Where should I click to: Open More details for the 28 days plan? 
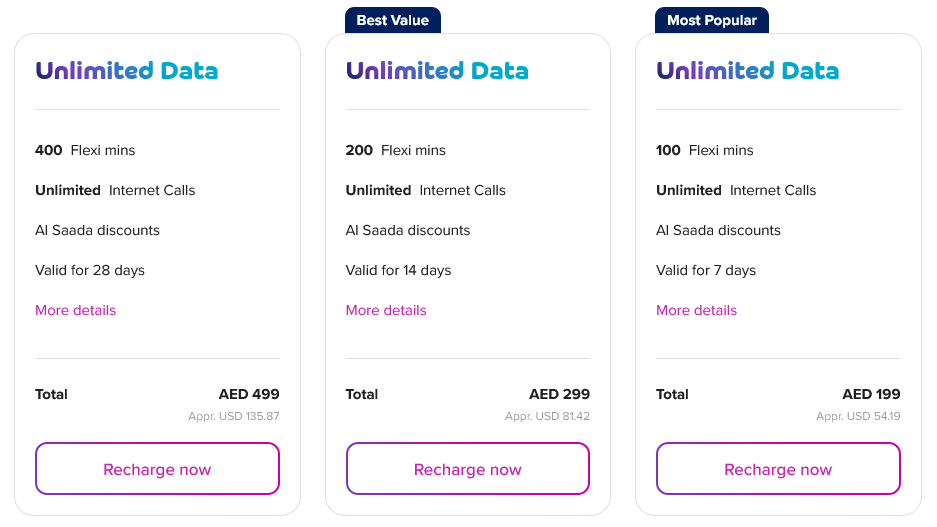point(75,310)
